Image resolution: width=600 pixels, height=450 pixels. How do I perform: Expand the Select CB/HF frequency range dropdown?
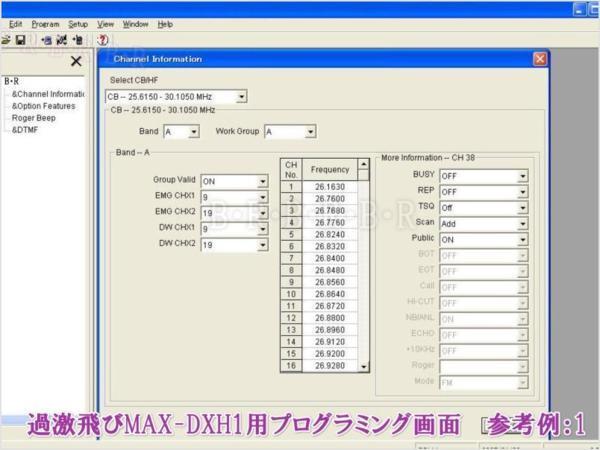241,97
